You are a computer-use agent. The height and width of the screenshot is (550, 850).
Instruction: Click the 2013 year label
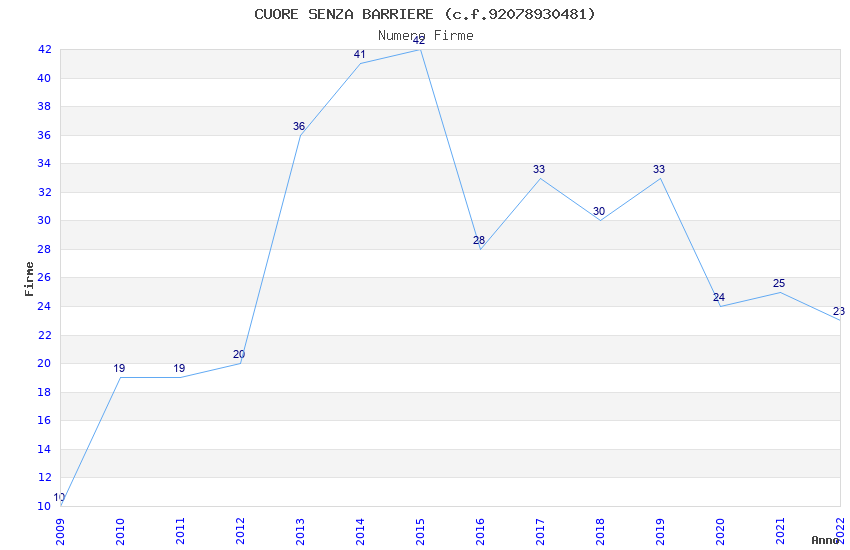point(300,531)
